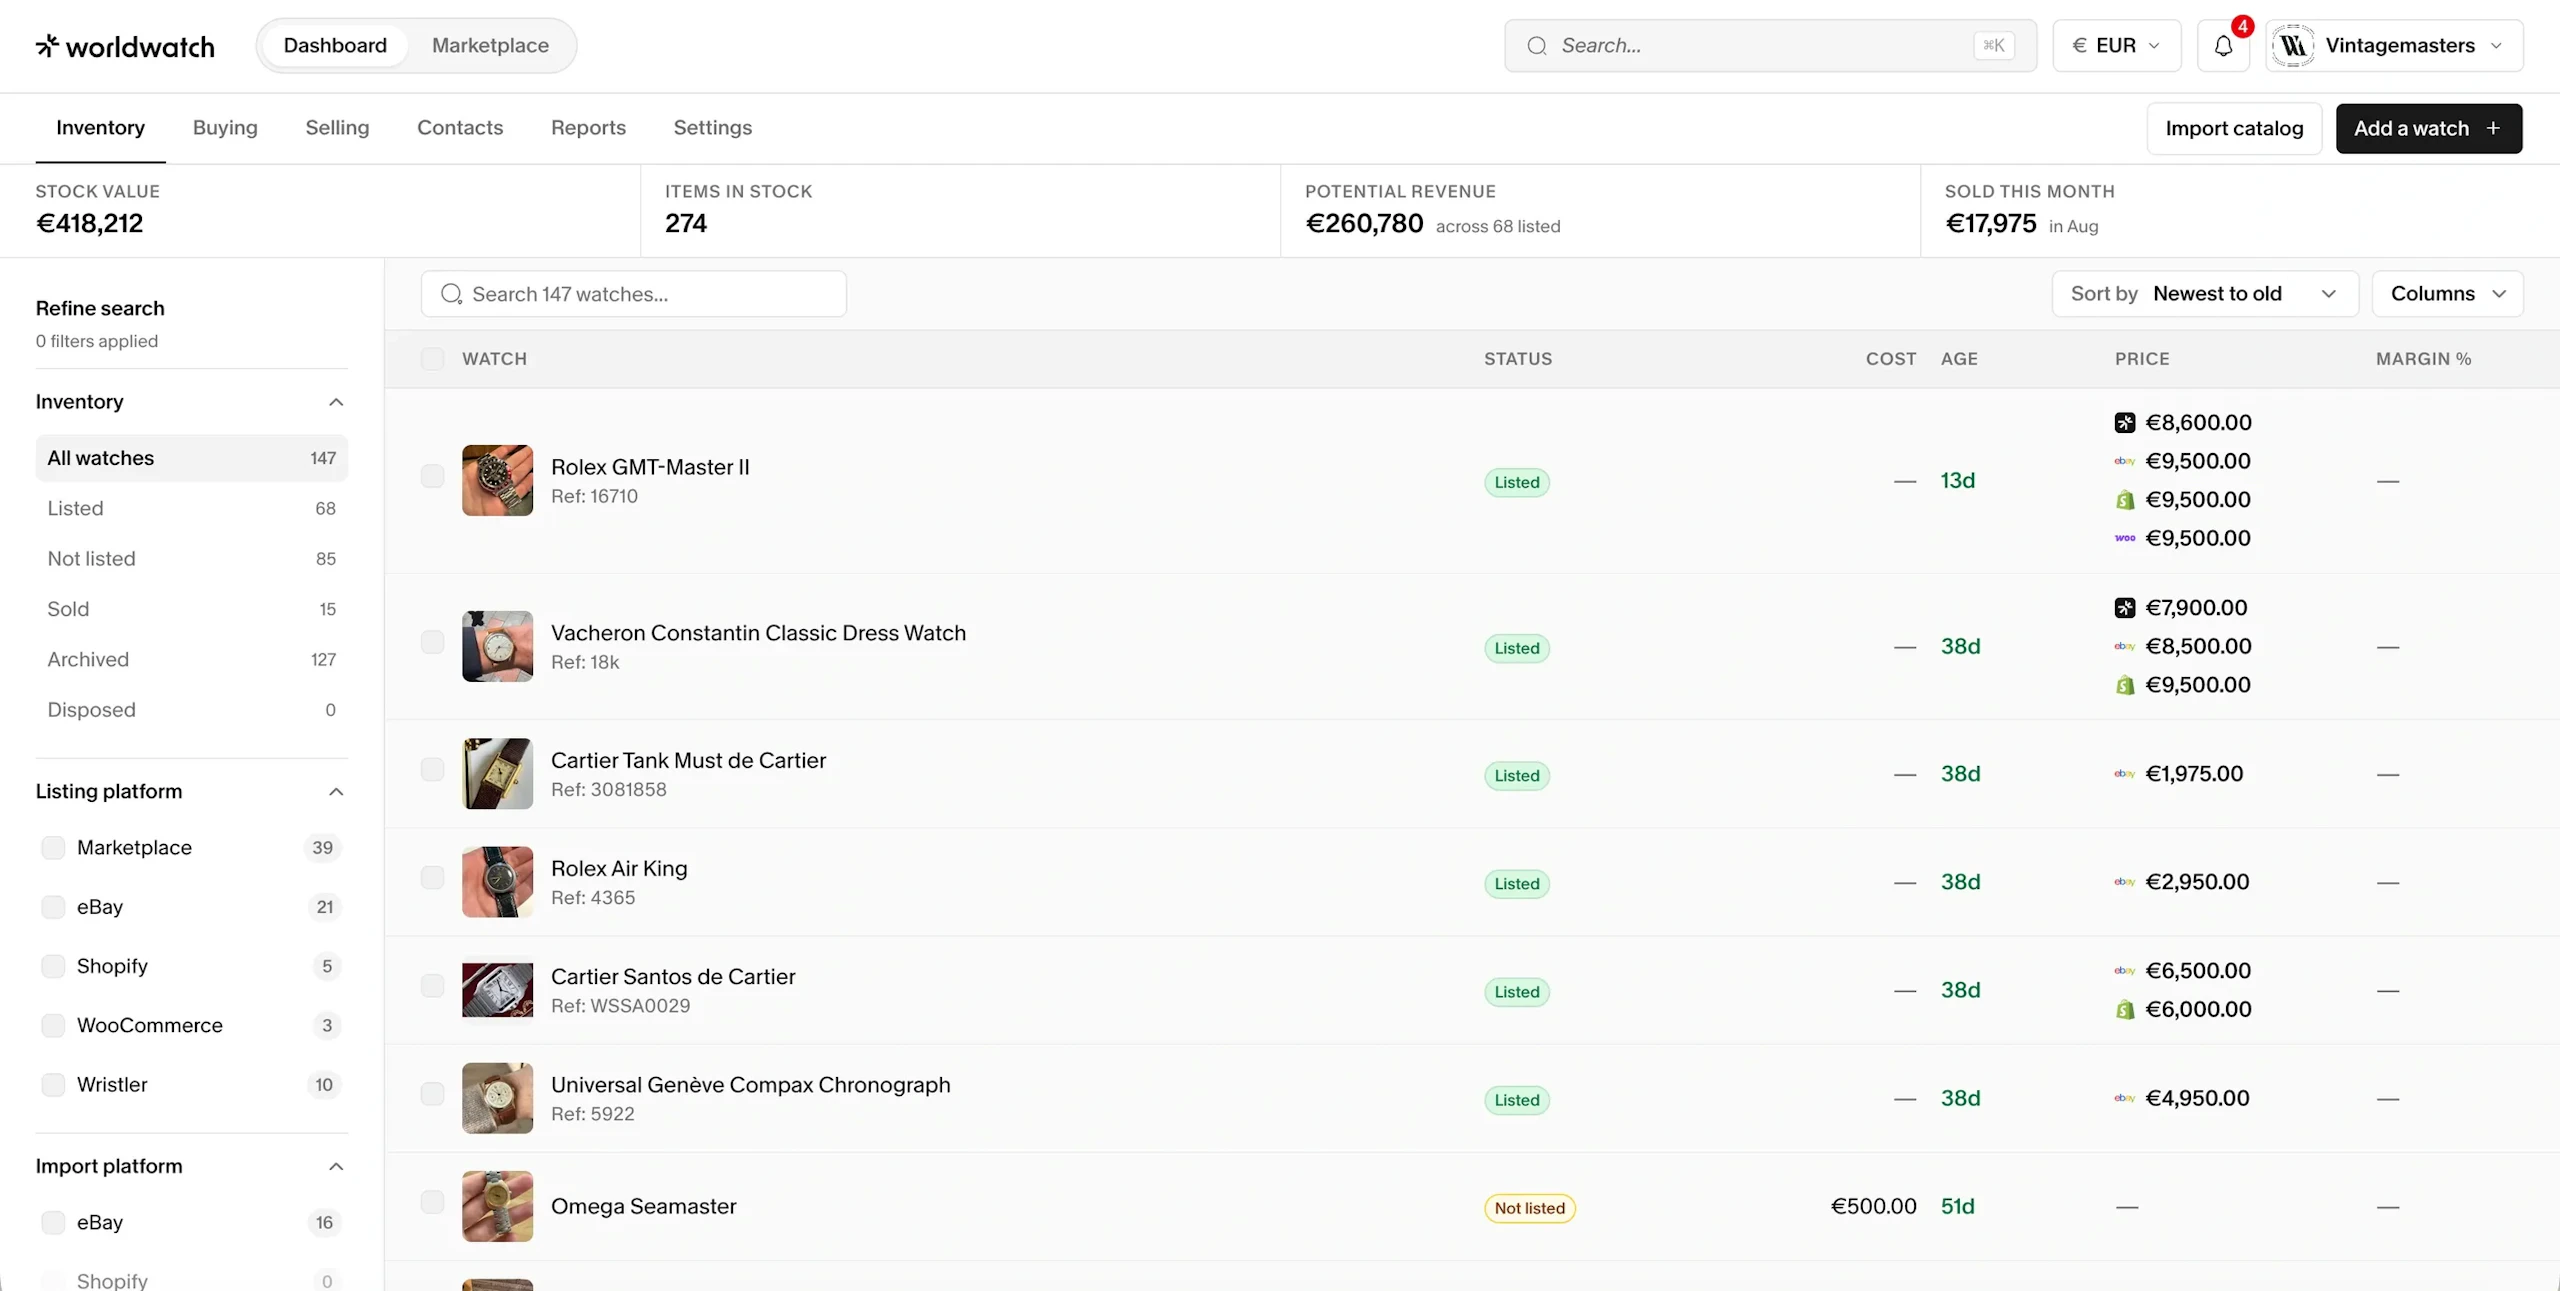2560x1291 pixels.
Task: Open the Settings tab
Action: coord(712,128)
